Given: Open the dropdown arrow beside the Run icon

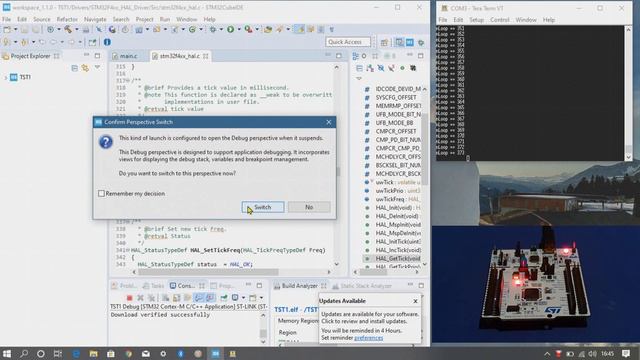Looking at the screenshot, I should [x=239, y=29].
